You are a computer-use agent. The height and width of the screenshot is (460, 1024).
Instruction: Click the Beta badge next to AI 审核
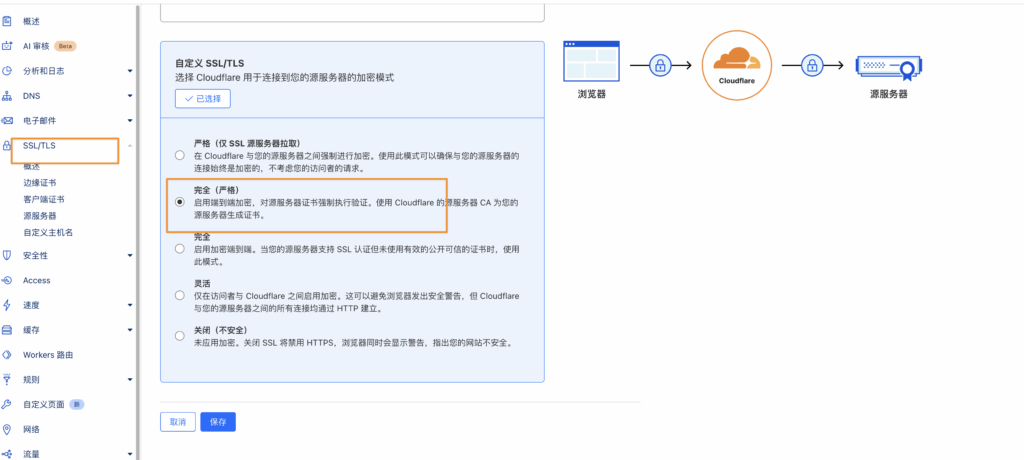click(x=65, y=46)
